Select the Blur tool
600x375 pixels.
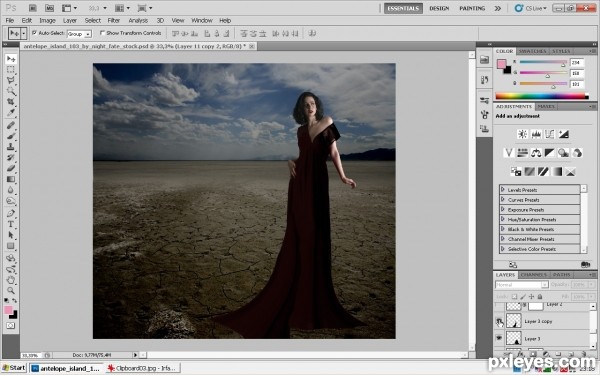coord(11,190)
